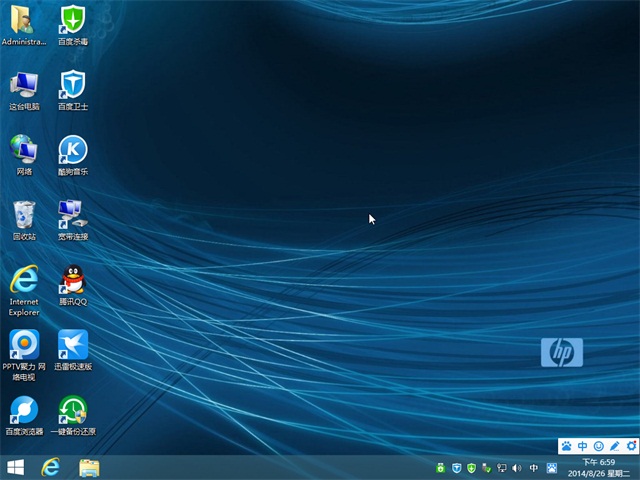
Task: Open the 百度杀毒 antivirus desktop shortcut
Action: pyautogui.click(x=73, y=20)
